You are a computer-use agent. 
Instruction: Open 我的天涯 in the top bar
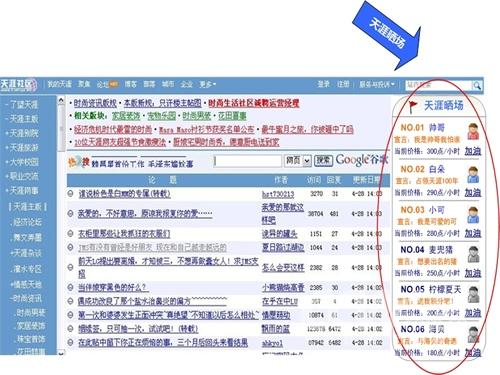click(59, 85)
